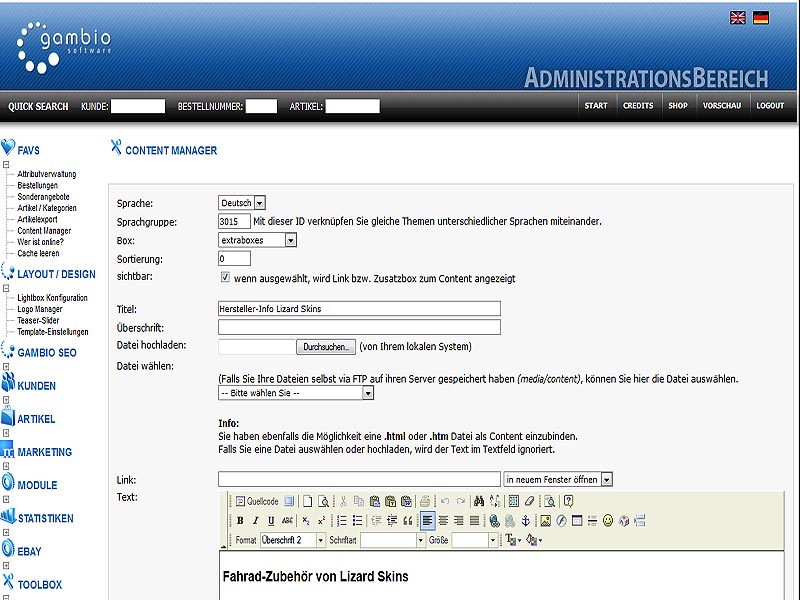800x600 pixels.
Task: Insert a bulleted list
Action: [358, 520]
